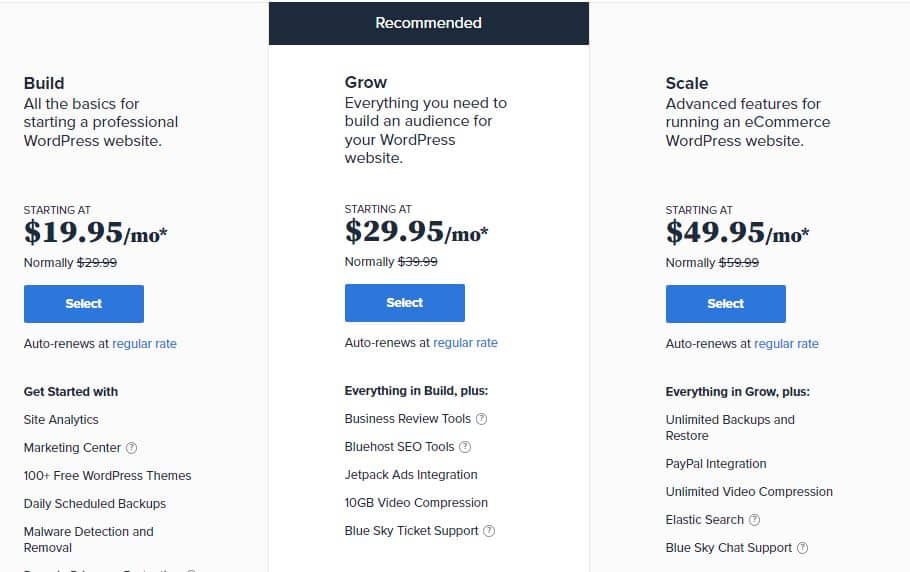
Task: Click help icon beside Marketing Center
Action: tap(132, 448)
